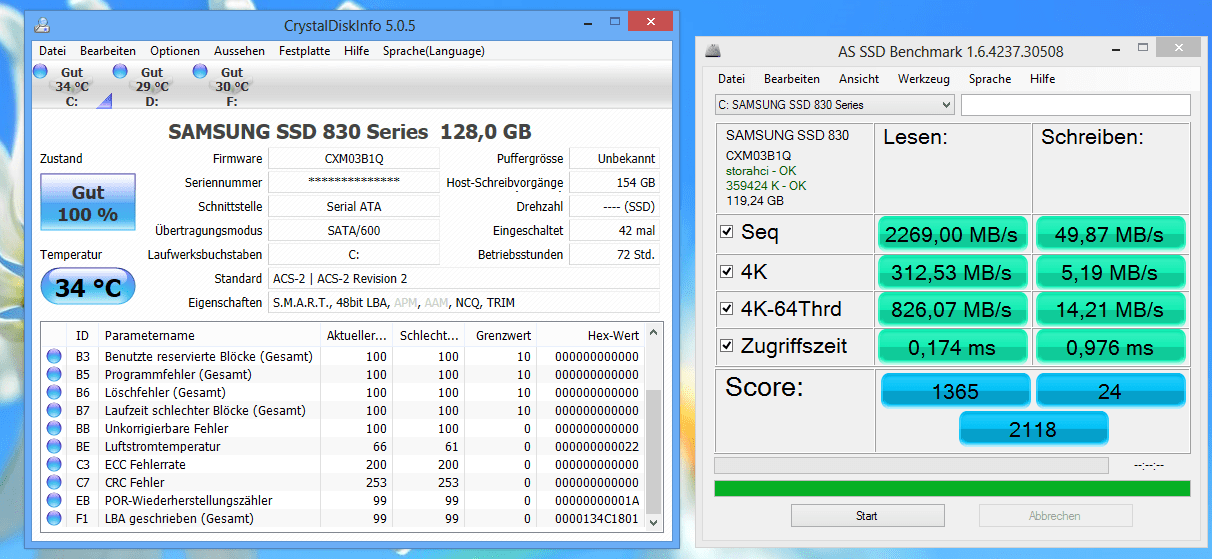
Task: Click Eingeschaltet value 42 mal
Action: point(614,231)
